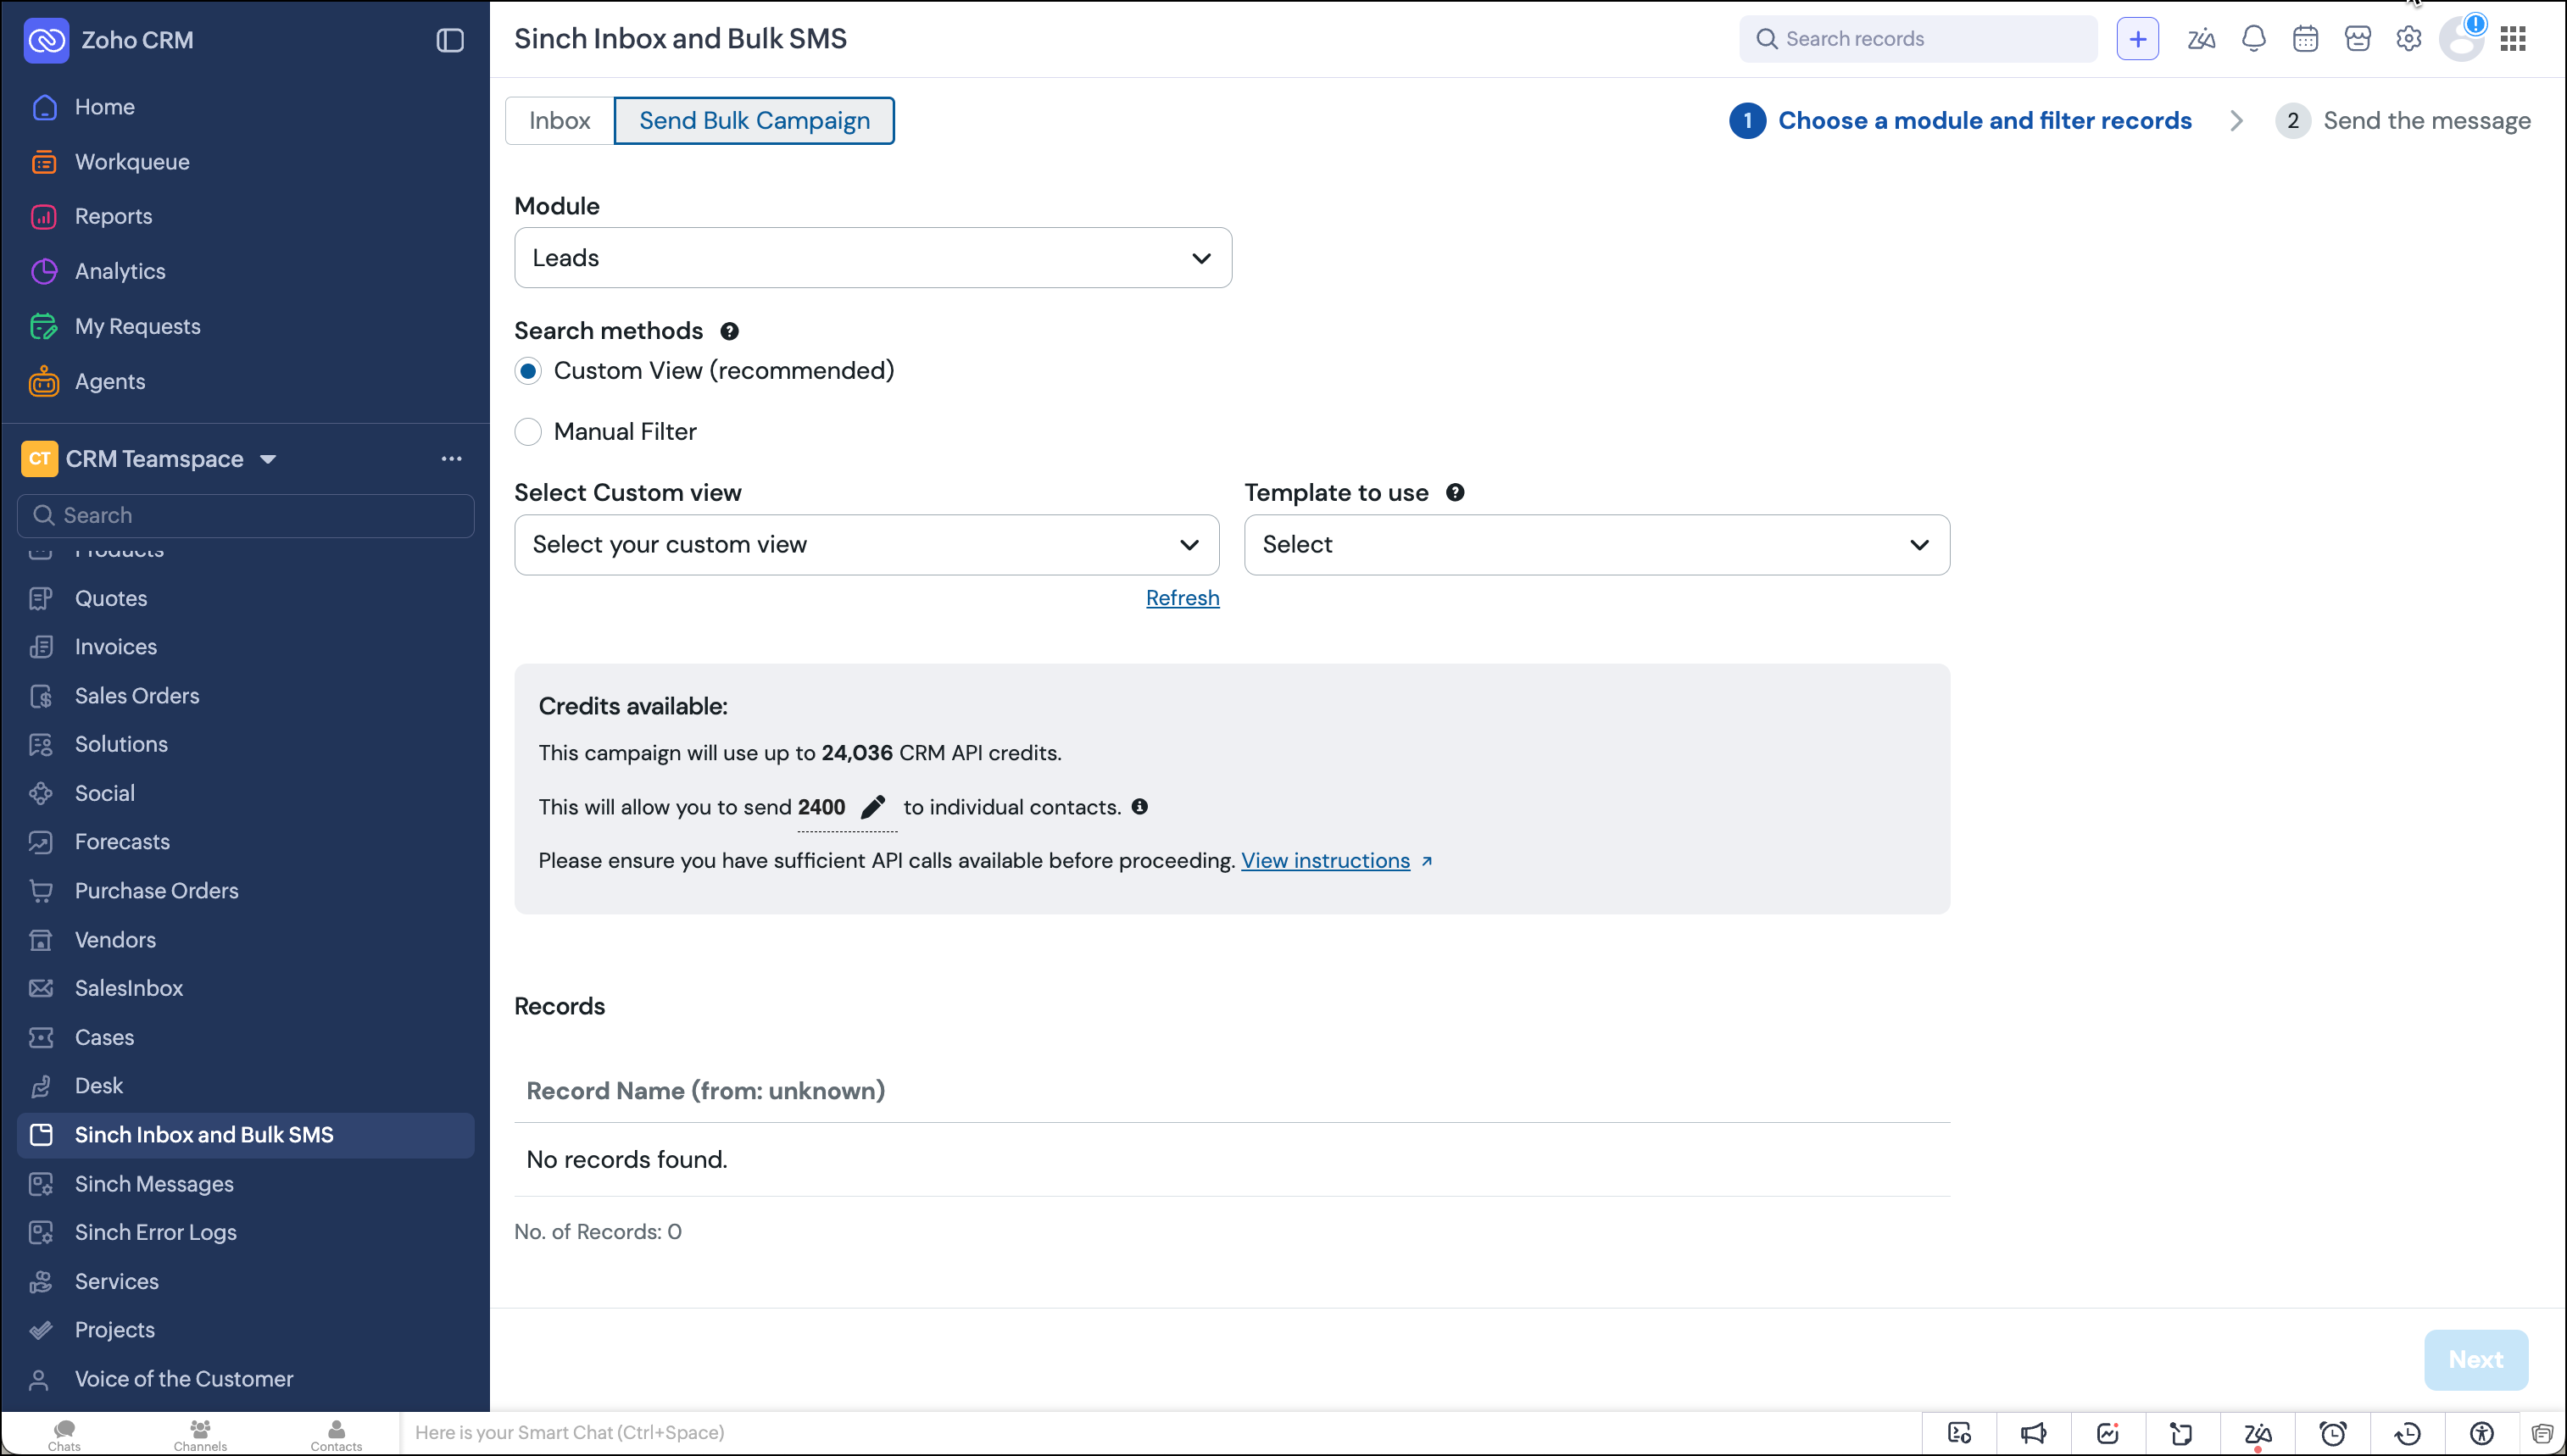The width and height of the screenshot is (2567, 1456).
Task: Expand the CRM Teamspace dropdown arrow
Action: tap(268, 459)
